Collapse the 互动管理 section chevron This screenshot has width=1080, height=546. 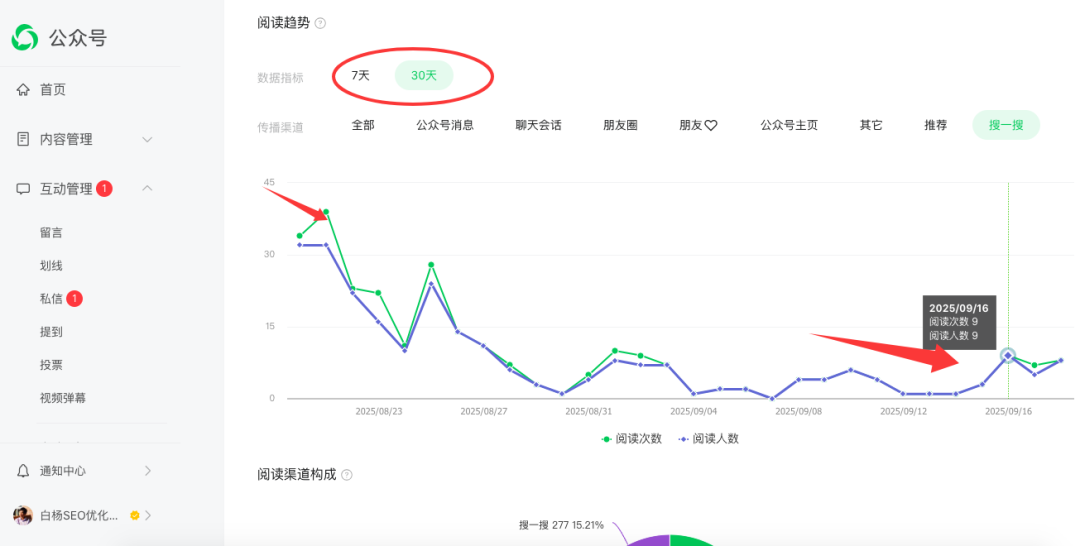[x=147, y=188]
